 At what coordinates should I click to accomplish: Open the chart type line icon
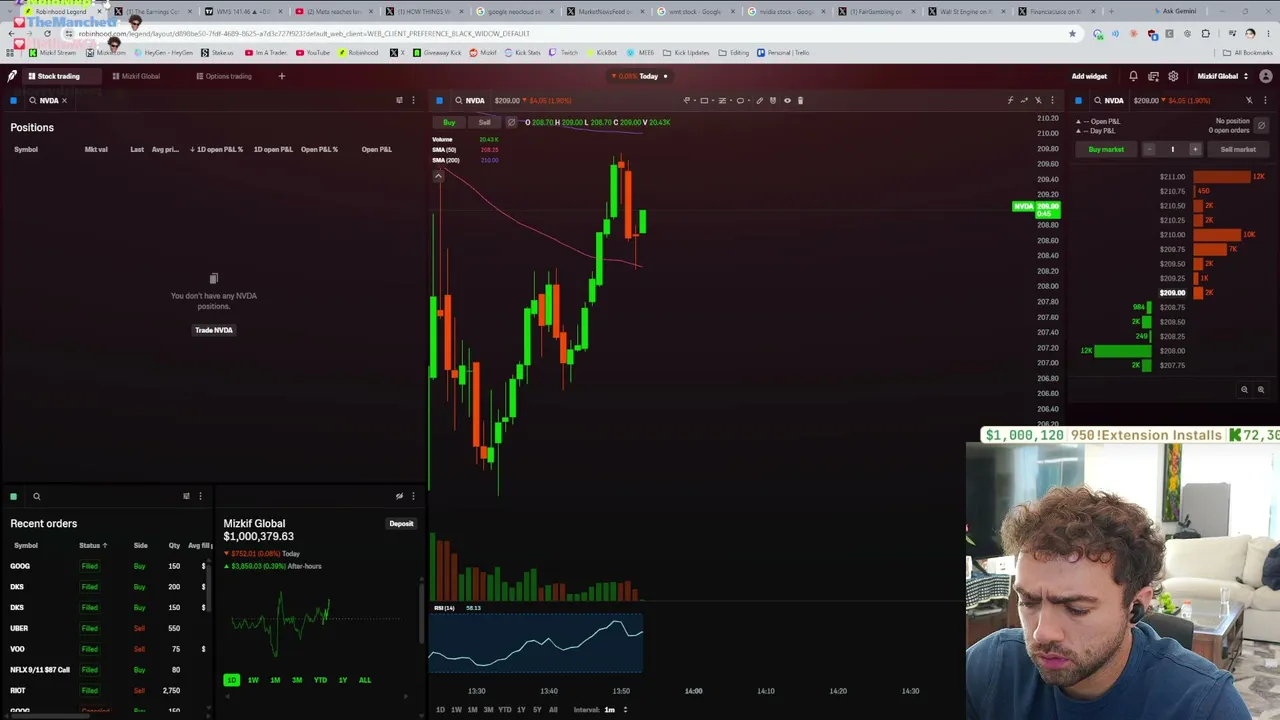click(x=1024, y=100)
